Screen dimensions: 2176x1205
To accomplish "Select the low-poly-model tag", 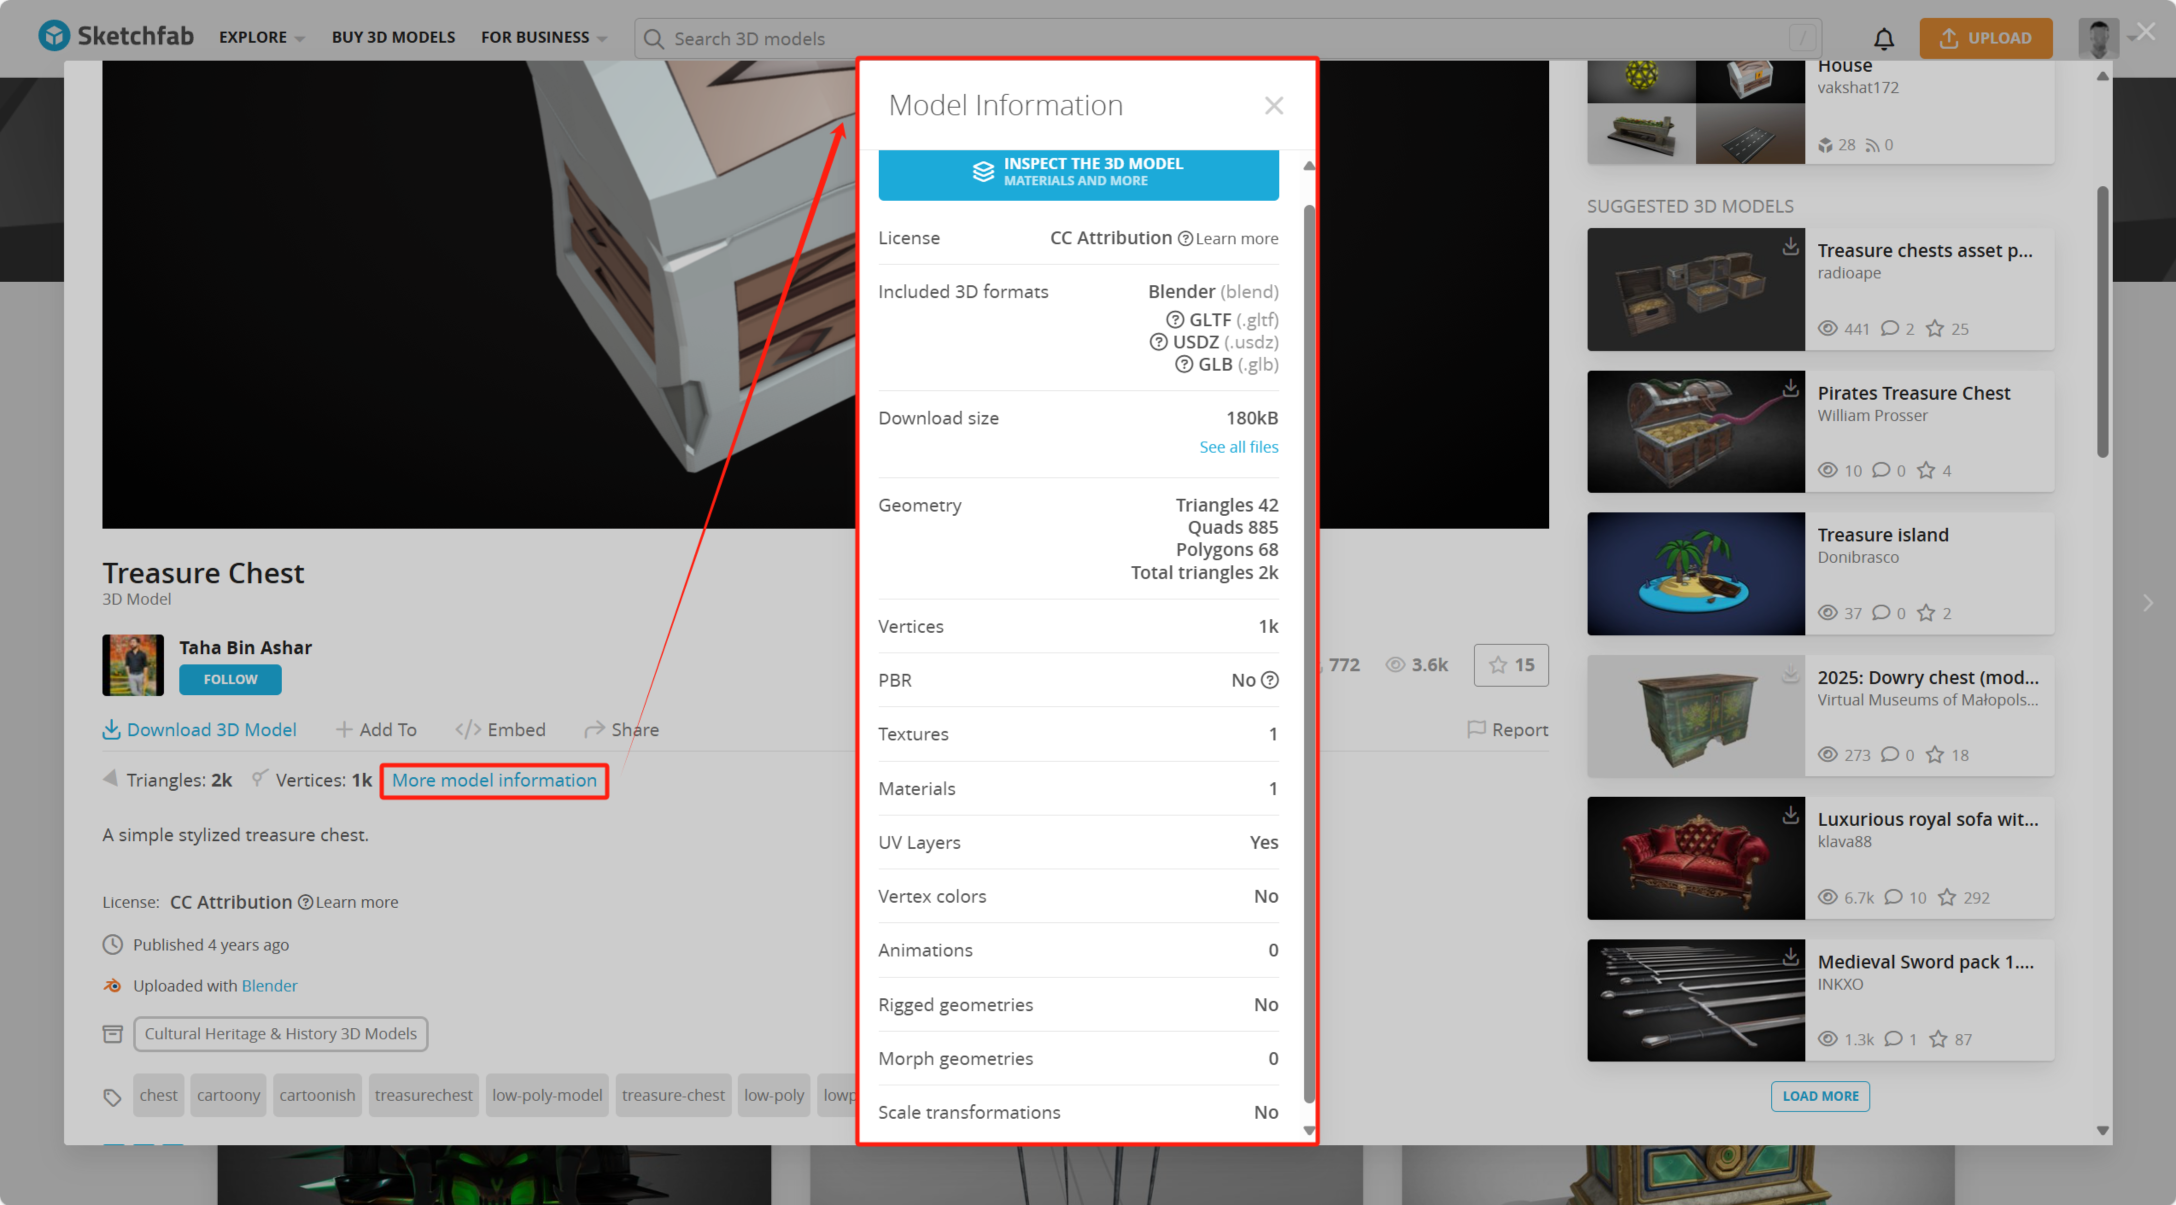I will [x=547, y=1095].
